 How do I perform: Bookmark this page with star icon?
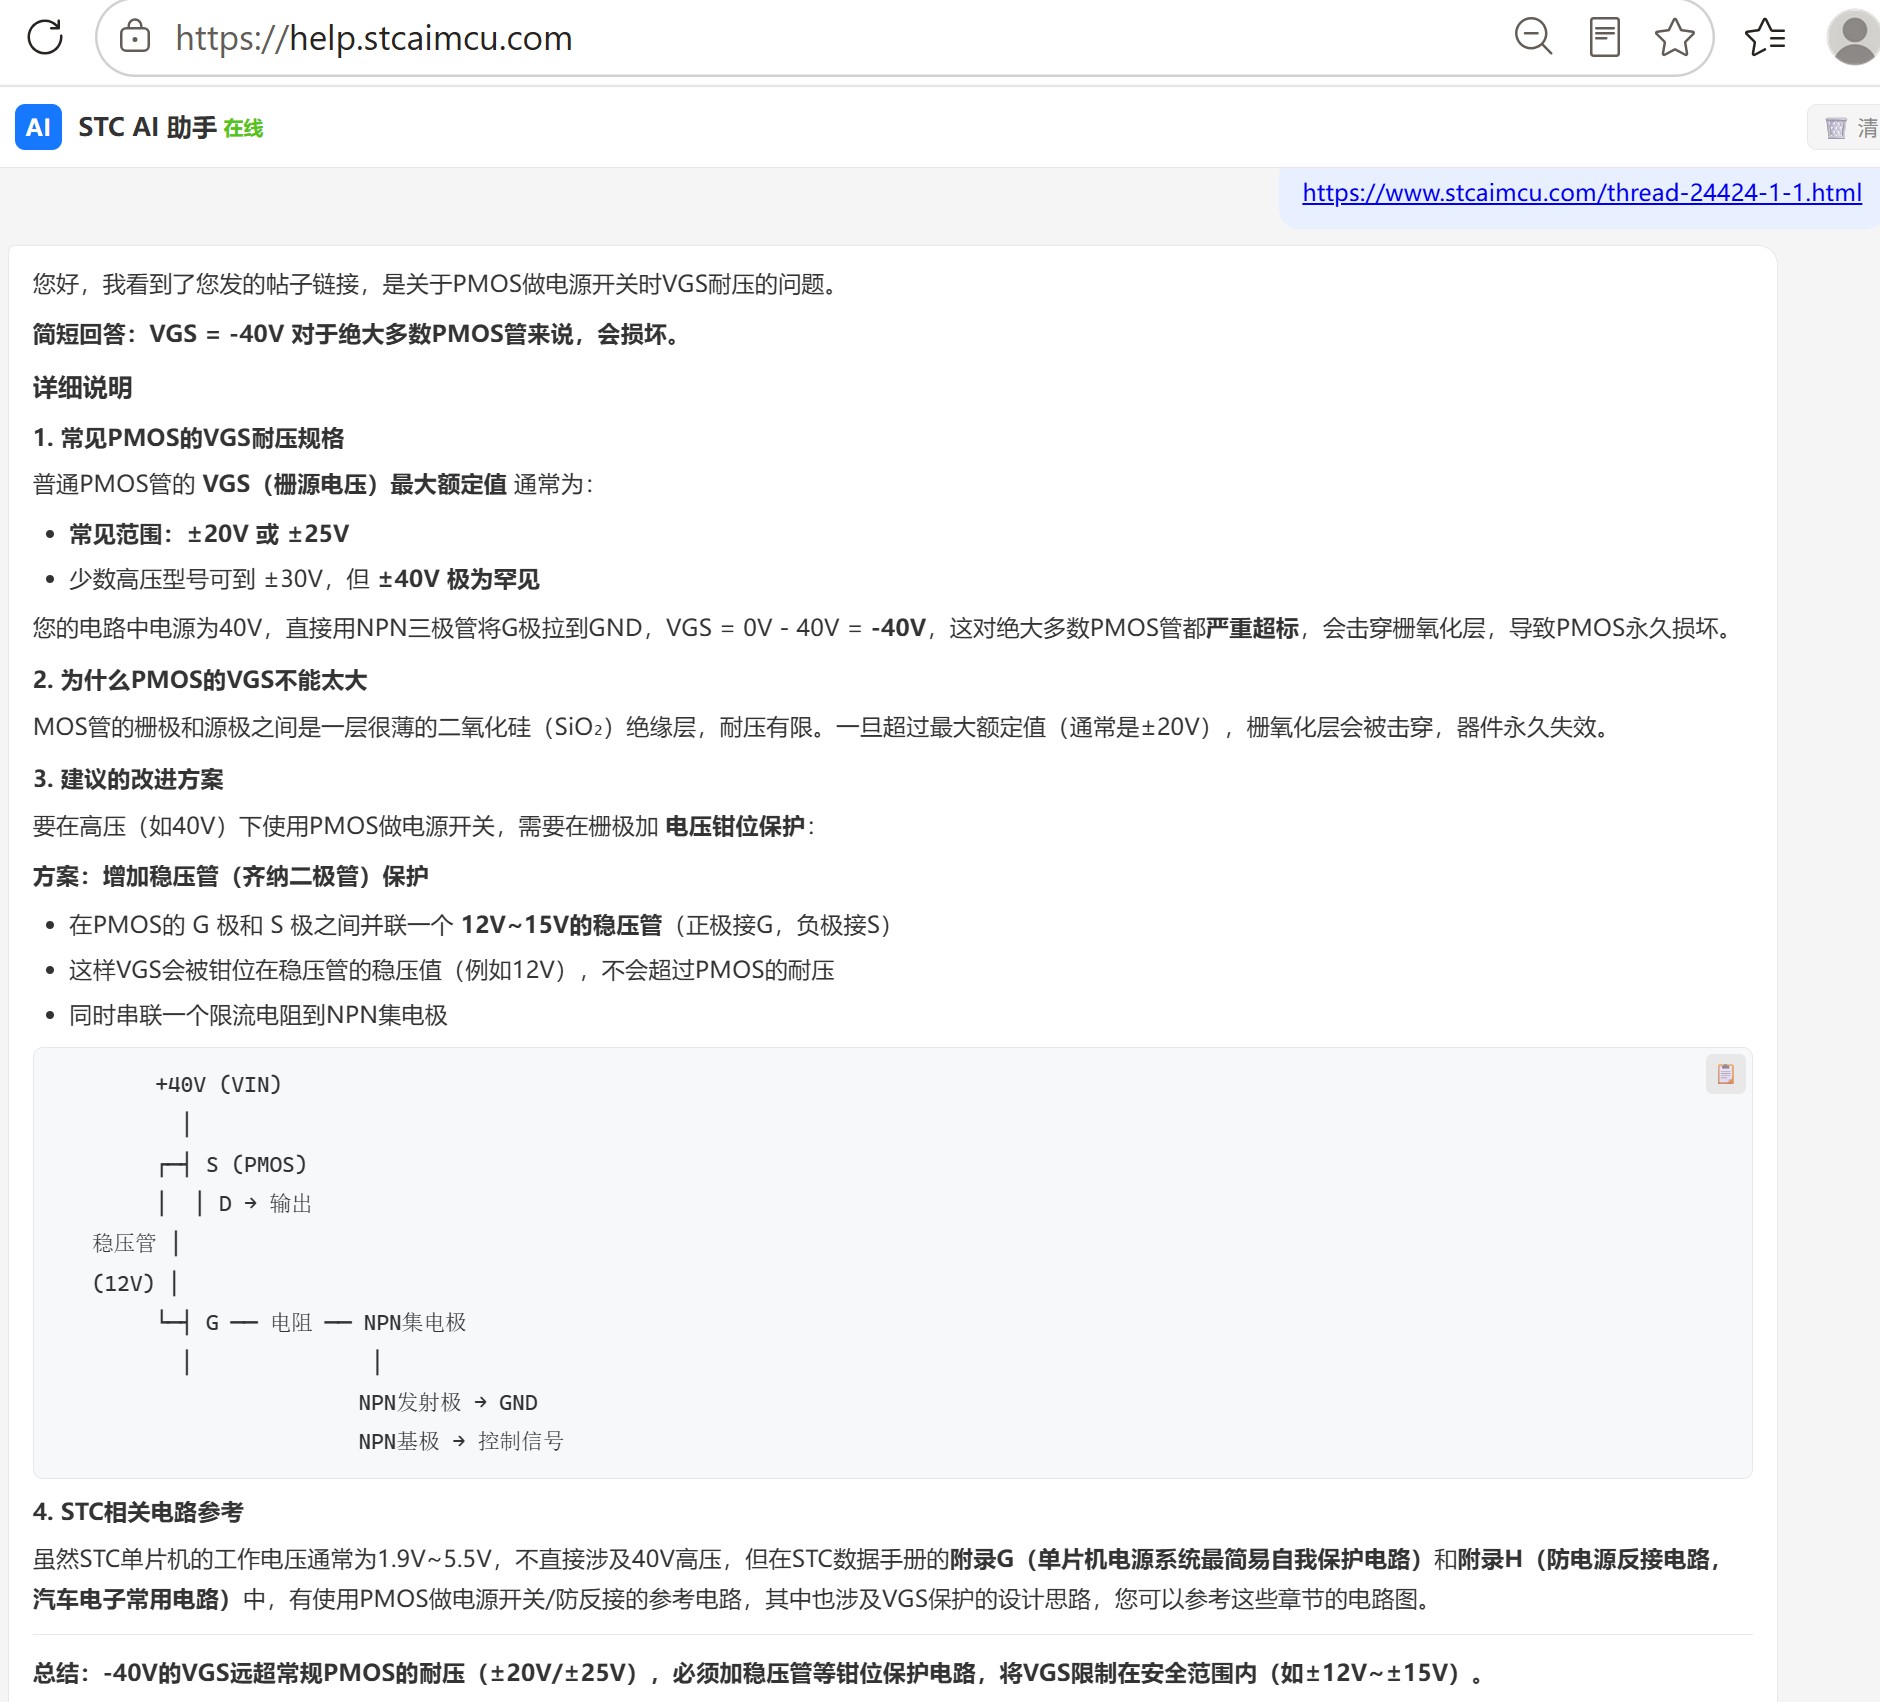(x=1674, y=38)
